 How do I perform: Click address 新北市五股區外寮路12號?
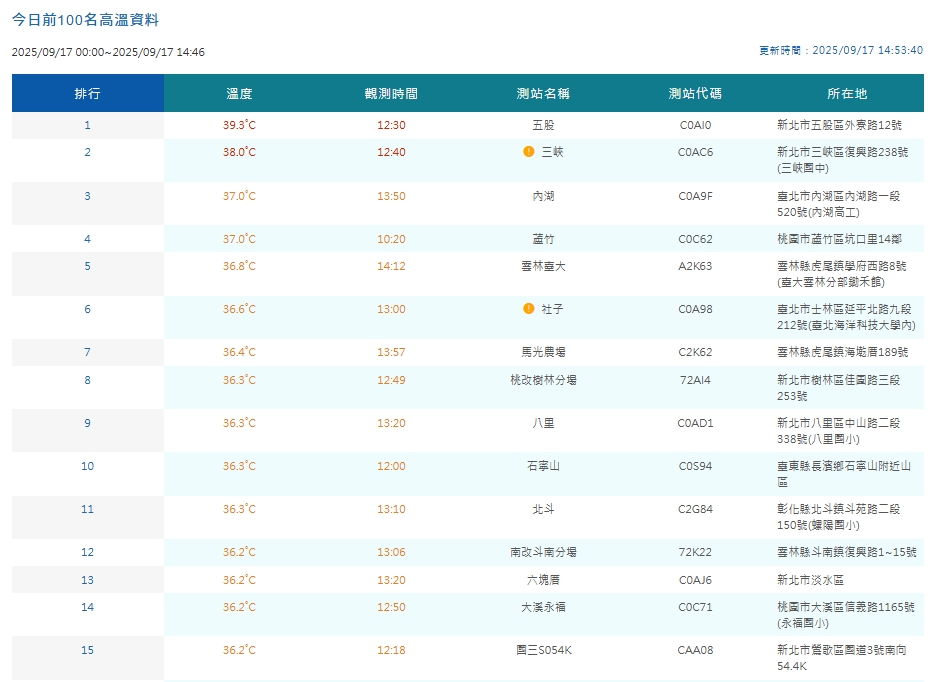click(x=839, y=125)
